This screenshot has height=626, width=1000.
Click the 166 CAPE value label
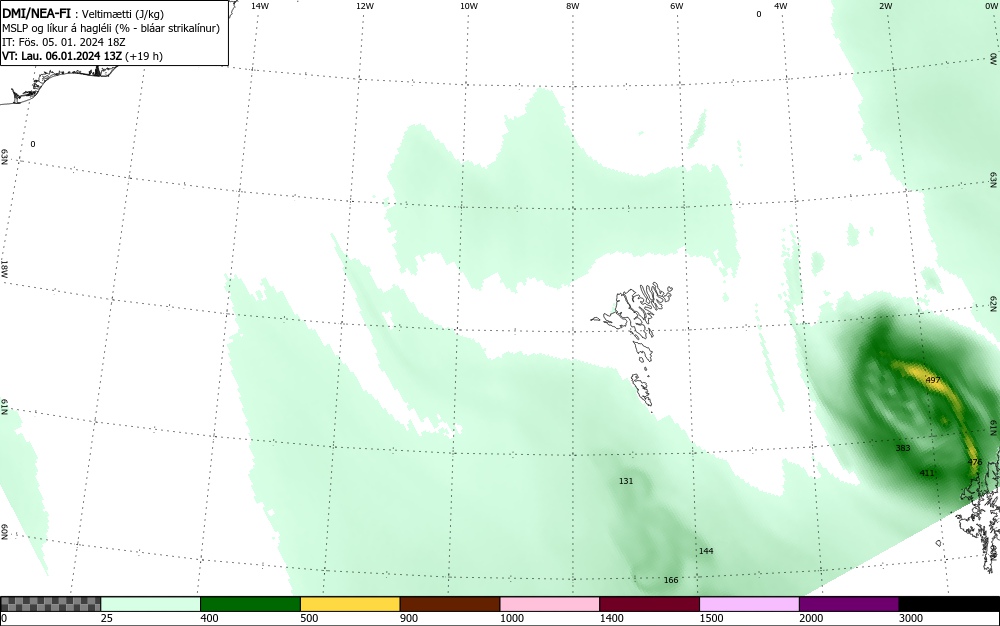click(x=671, y=580)
